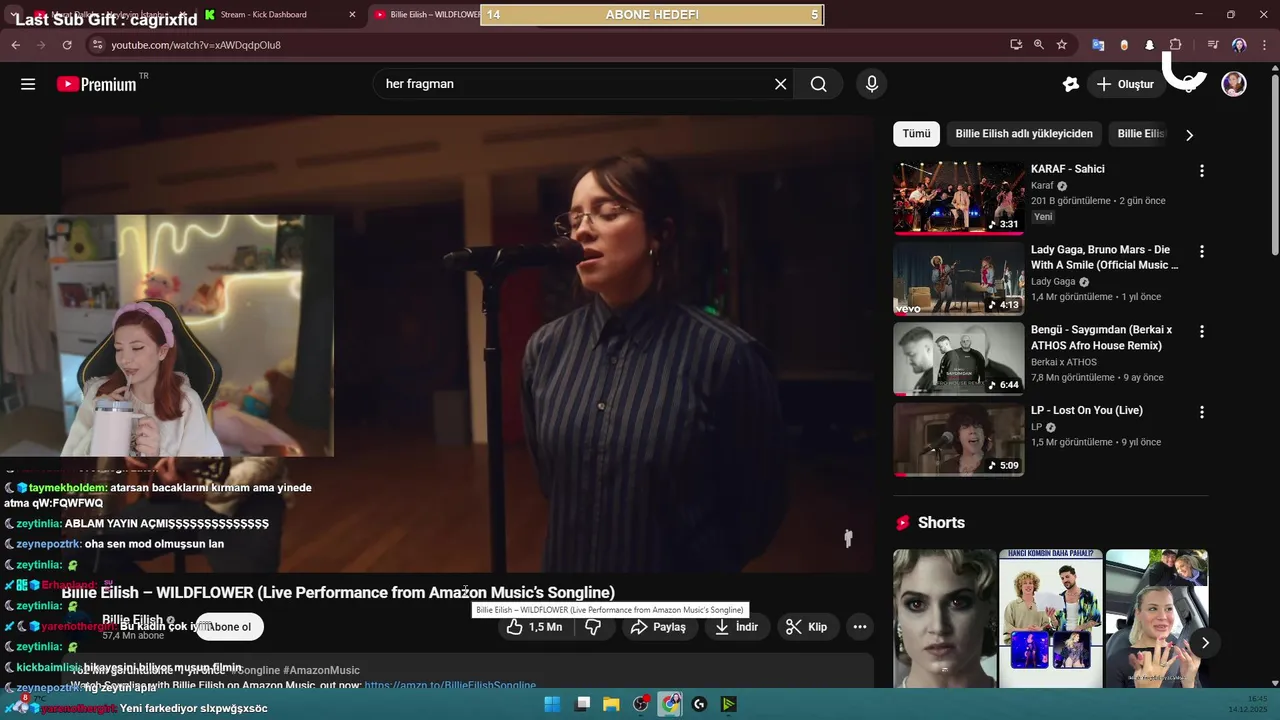Screen dimensions: 1280x720
Task: Close the Kick Dashboard tab
Action: click(352, 14)
